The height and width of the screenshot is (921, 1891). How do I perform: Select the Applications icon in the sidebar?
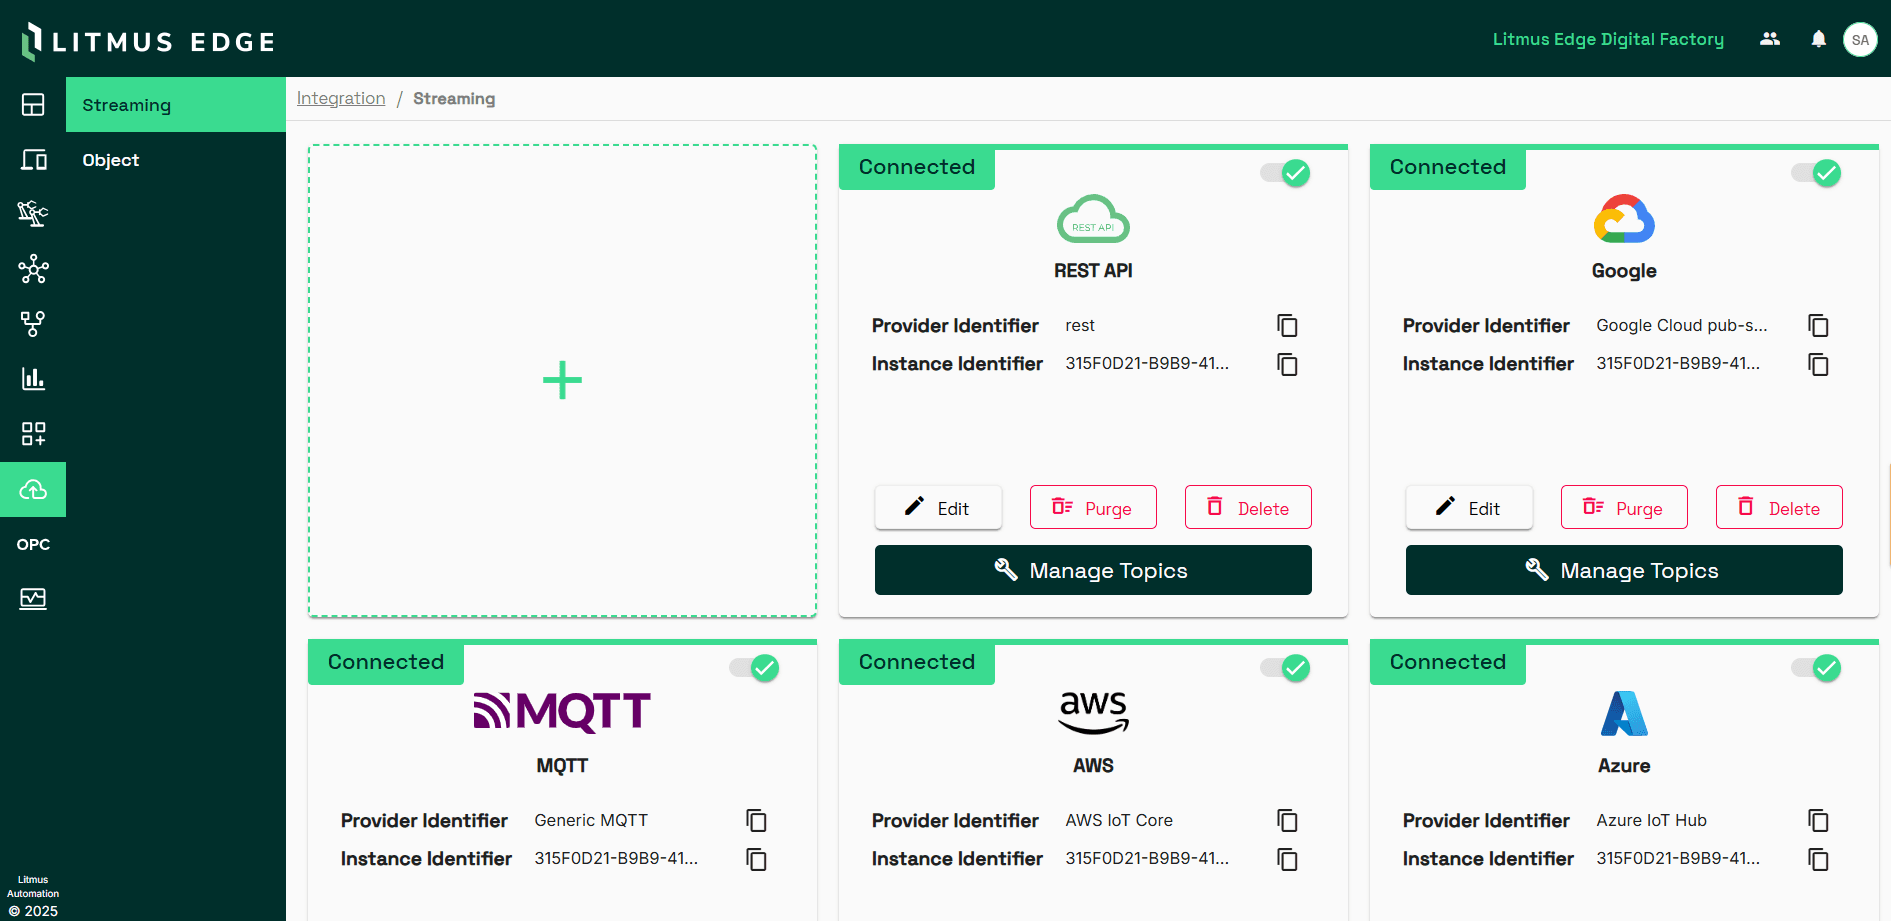[34, 433]
